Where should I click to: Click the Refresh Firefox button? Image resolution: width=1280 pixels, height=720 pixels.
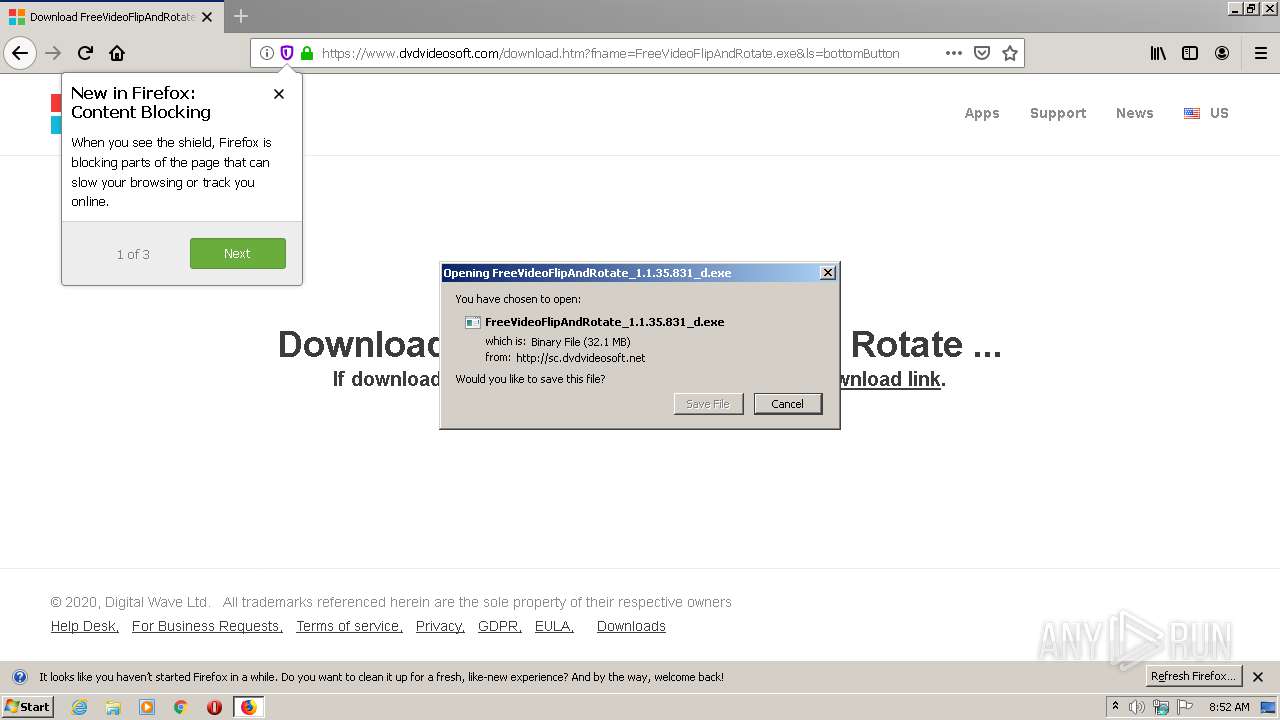pos(1193,677)
